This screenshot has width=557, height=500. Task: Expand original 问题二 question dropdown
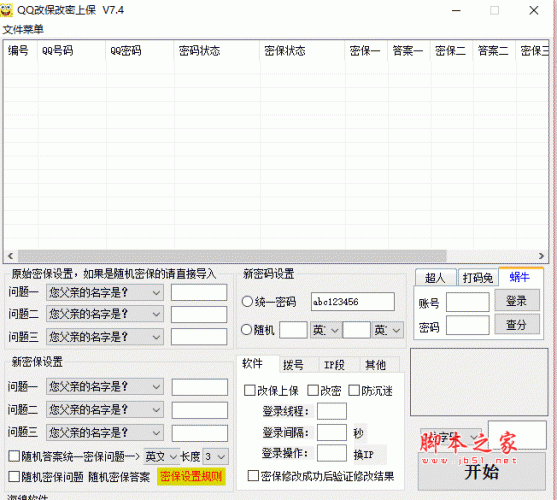[x=105, y=314]
